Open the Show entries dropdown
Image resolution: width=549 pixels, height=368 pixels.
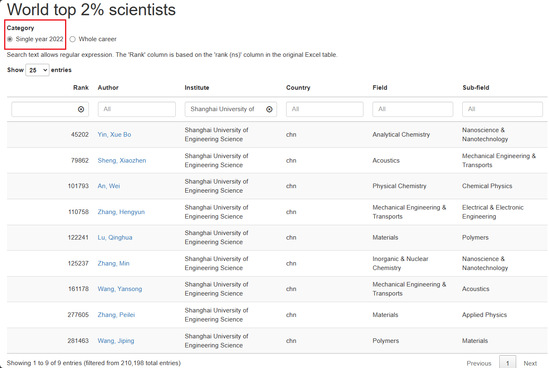tap(37, 70)
